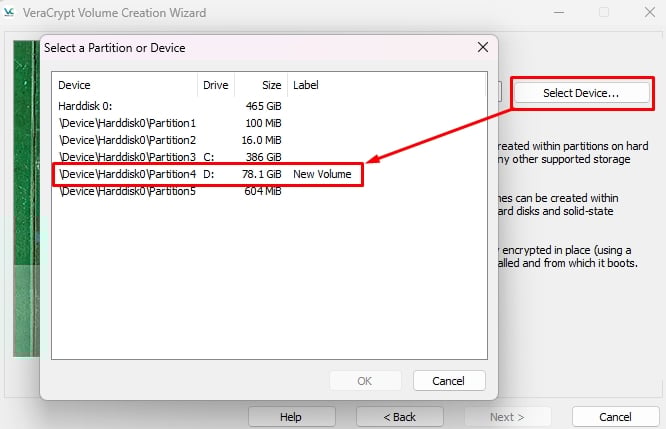
Task: Sort by the Device column header
Action: [125, 85]
